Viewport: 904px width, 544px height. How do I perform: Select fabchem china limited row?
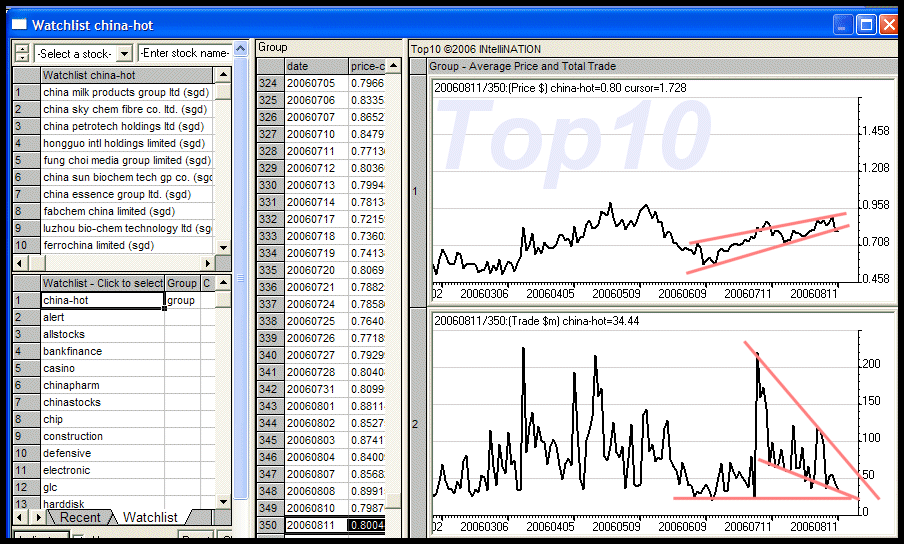click(x=126, y=211)
